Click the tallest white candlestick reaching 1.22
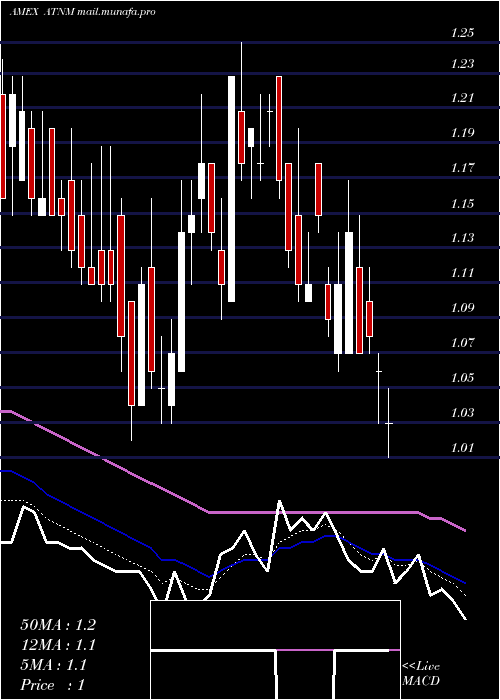 tap(231, 189)
